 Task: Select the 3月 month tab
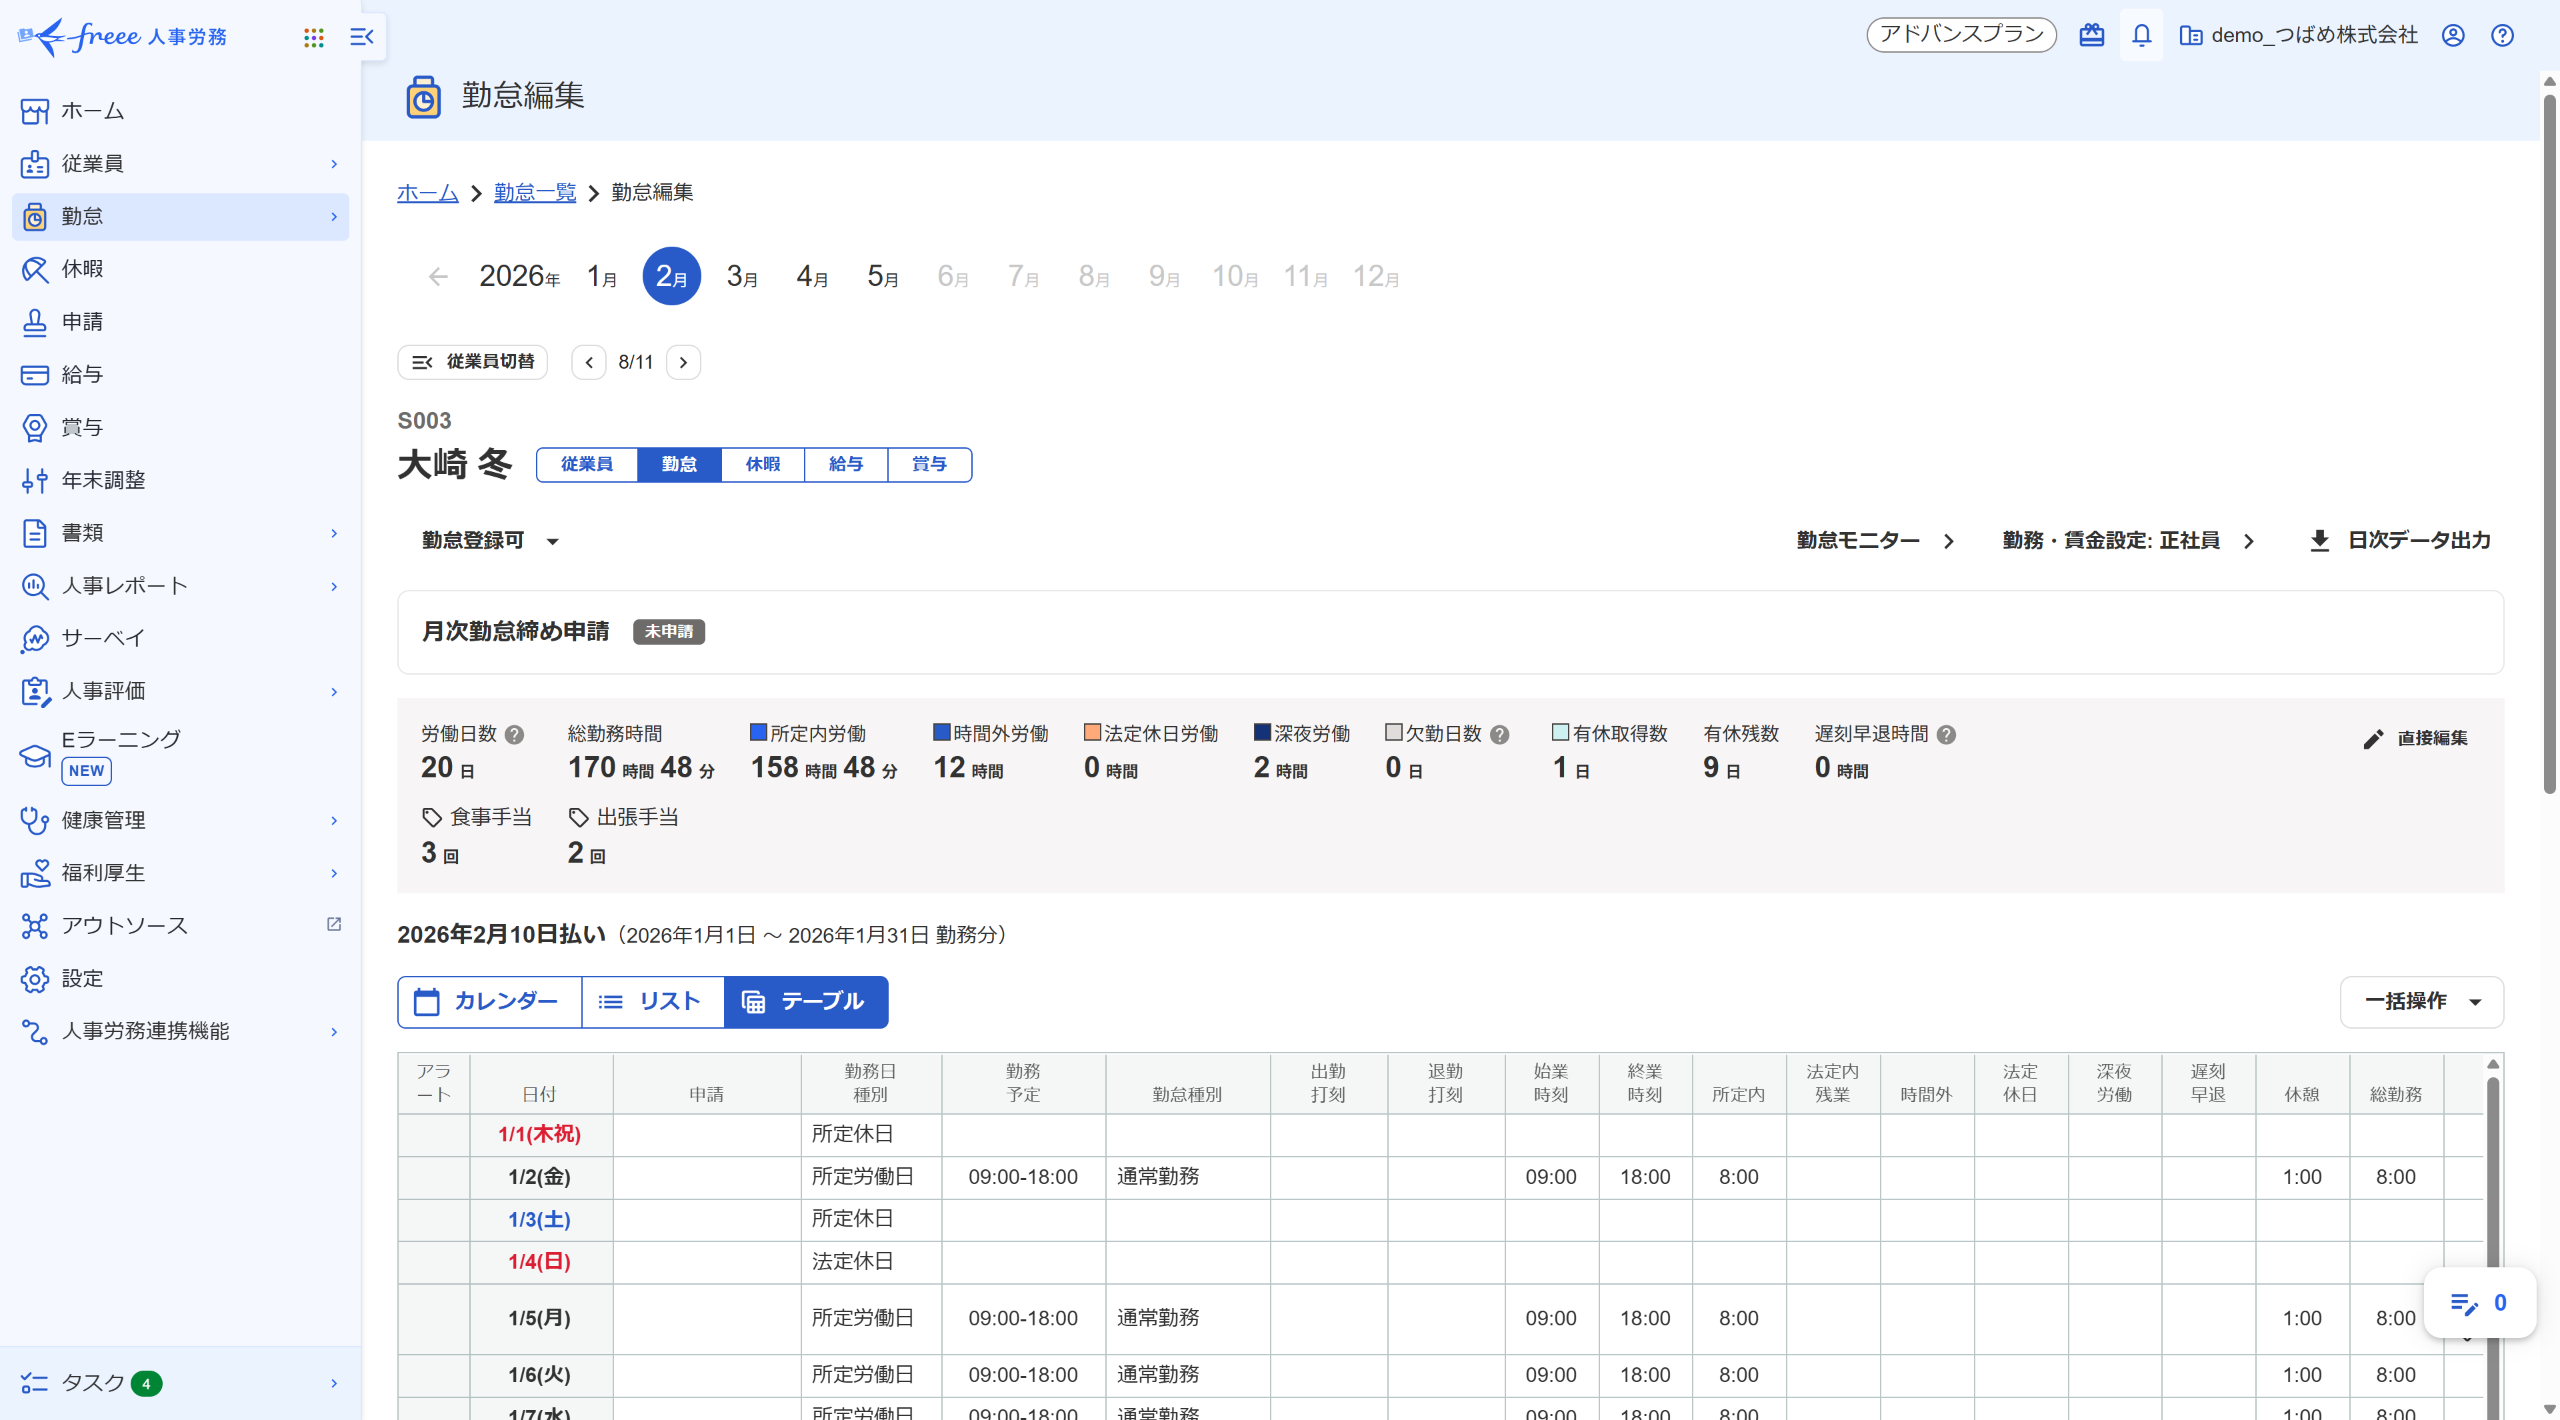(741, 277)
